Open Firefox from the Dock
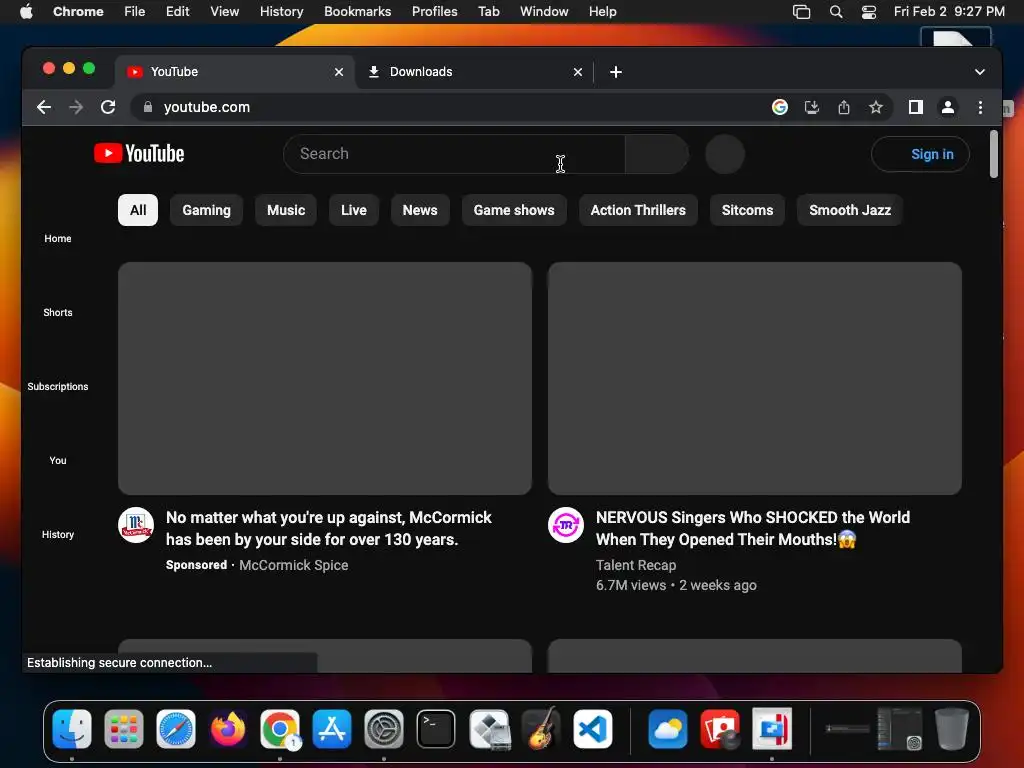The width and height of the screenshot is (1024, 768). [x=228, y=729]
